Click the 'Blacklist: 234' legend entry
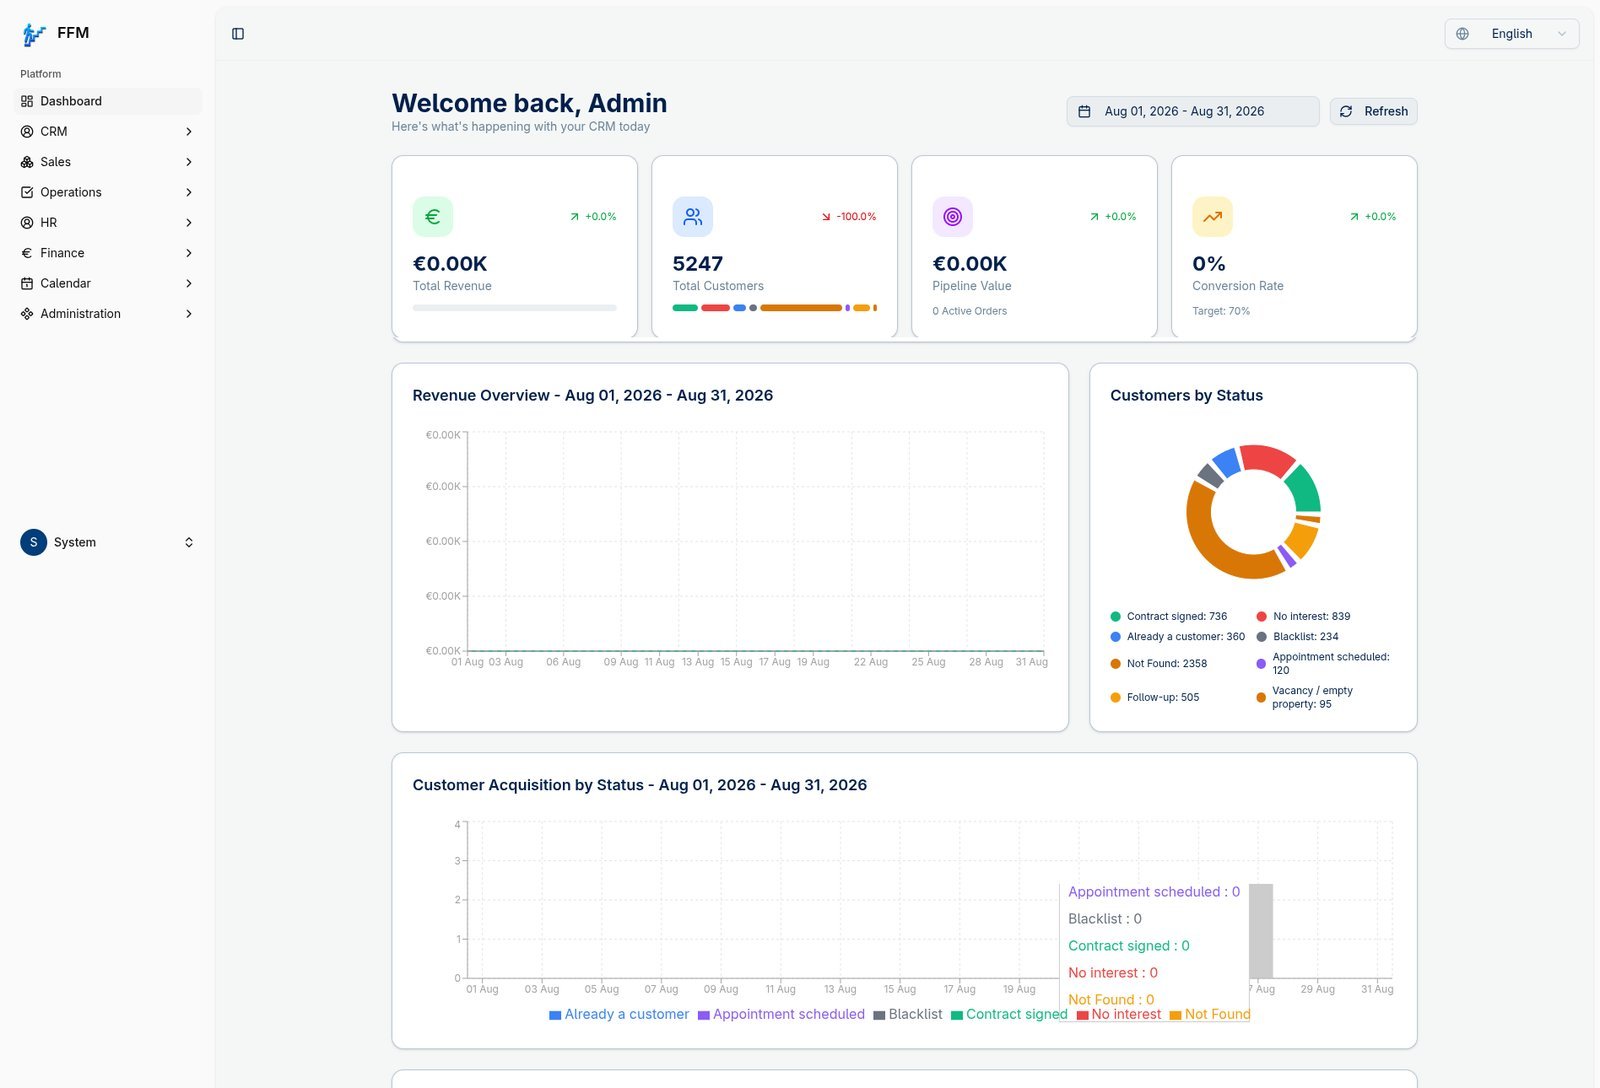This screenshot has width=1600, height=1088. (x=1297, y=637)
